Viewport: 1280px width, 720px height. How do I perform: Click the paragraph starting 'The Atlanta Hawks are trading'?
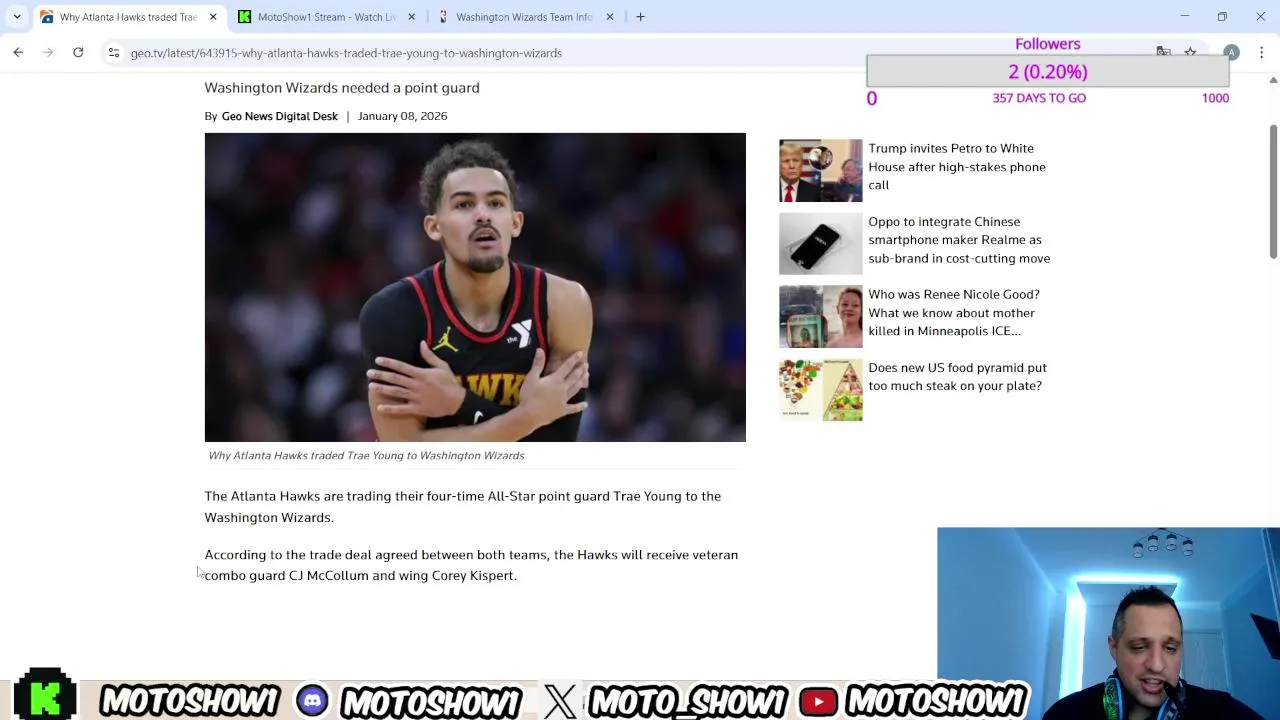(x=463, y=507)
